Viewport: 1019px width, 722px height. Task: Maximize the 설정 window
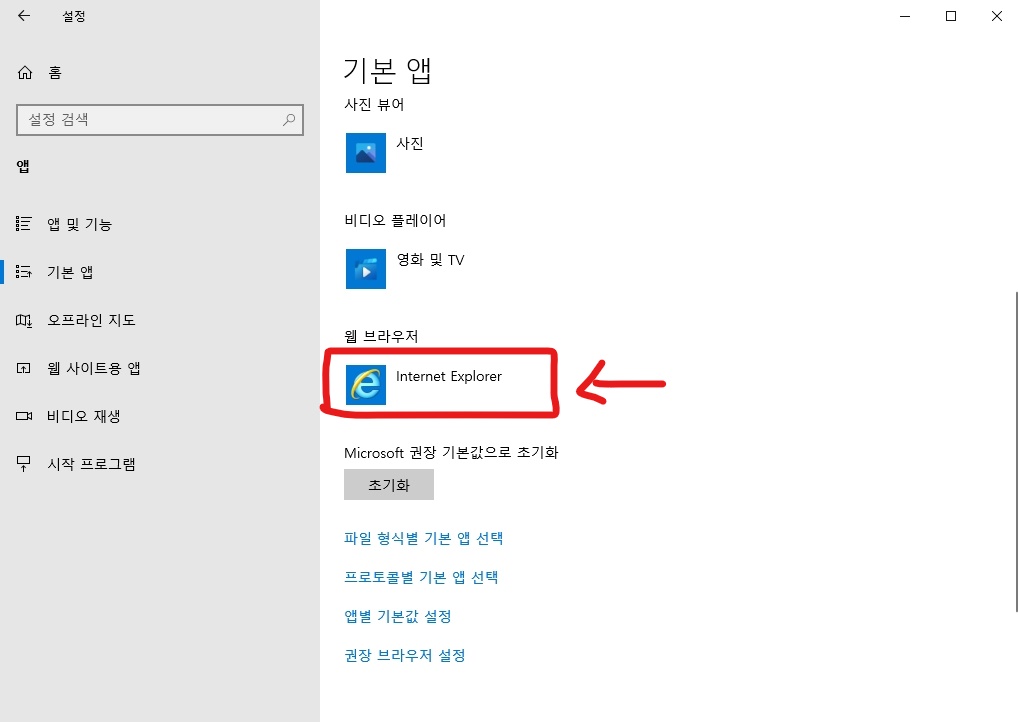951,16
